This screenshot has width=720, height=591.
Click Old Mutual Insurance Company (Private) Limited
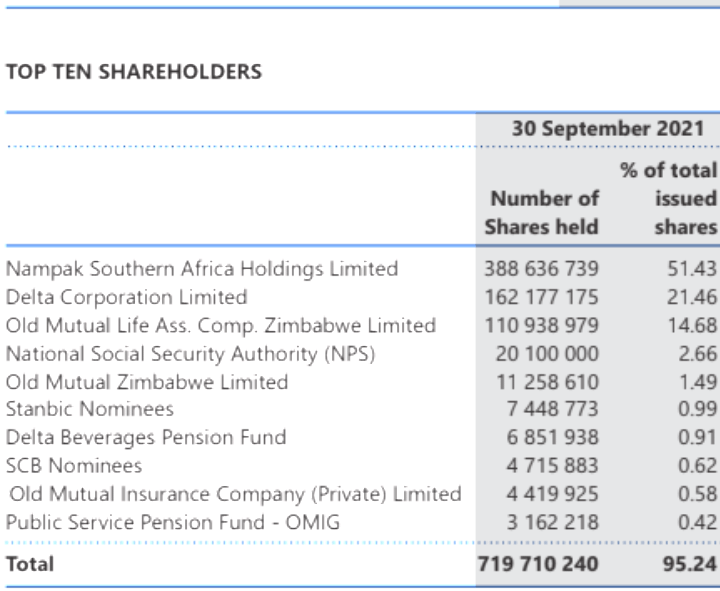point(235,493)
